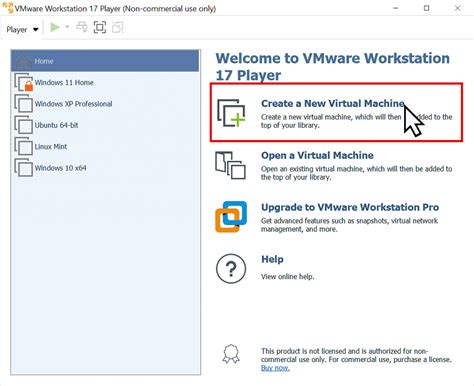Select the Windows 11 Home virtual machine
The width and height of the screenshot is (474, 386).
[105, 82]
